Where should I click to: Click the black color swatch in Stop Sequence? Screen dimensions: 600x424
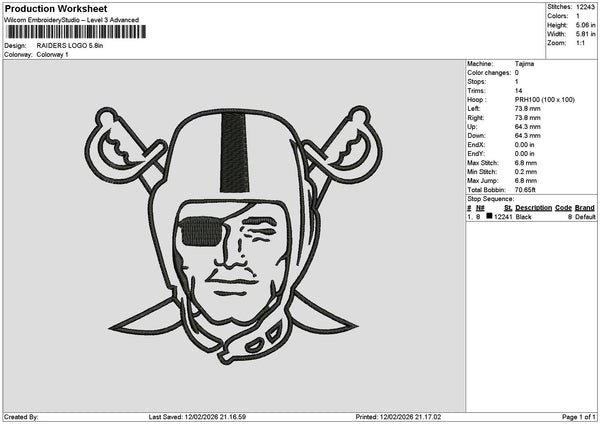489,216
